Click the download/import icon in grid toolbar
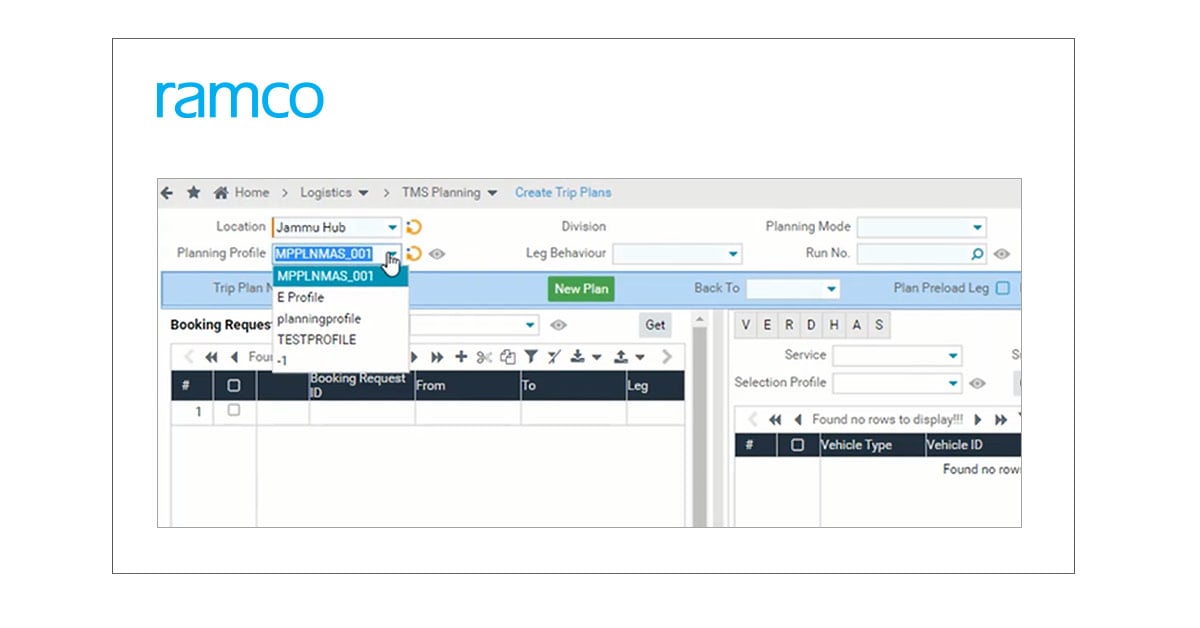The height and width of the screenshot is (628, 1200). tap(578, 357)
